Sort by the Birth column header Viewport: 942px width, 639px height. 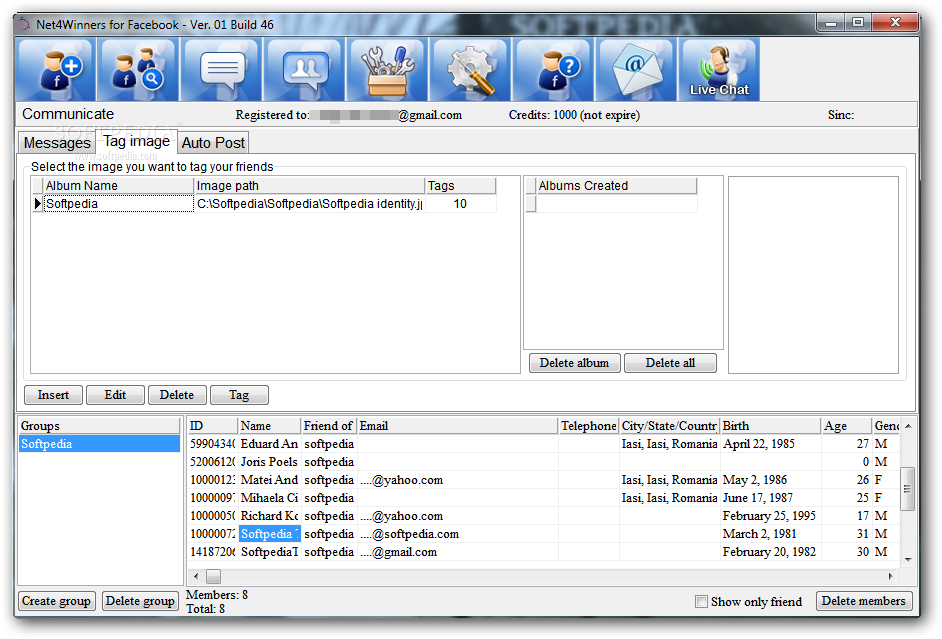pos(771,426)
